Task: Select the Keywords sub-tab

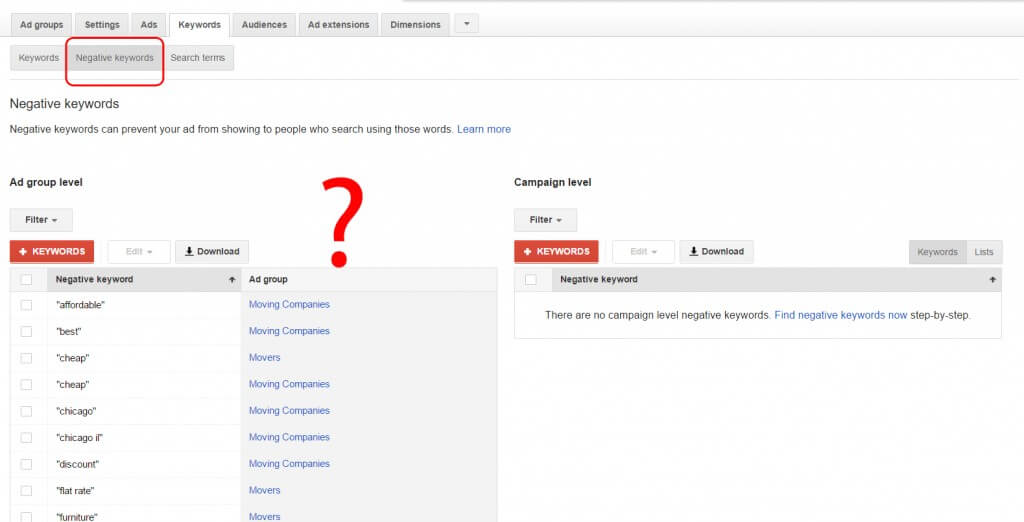Action: click(x=39, y=57)
